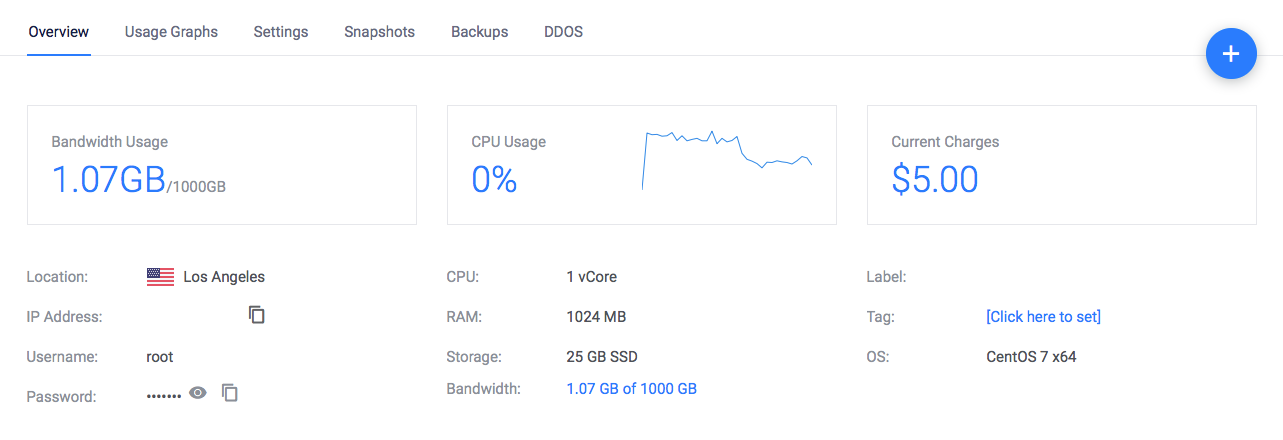Click the '[Click here to set]' tag link
This screenshot has width=1283, height=440.
click(1043, 317)
